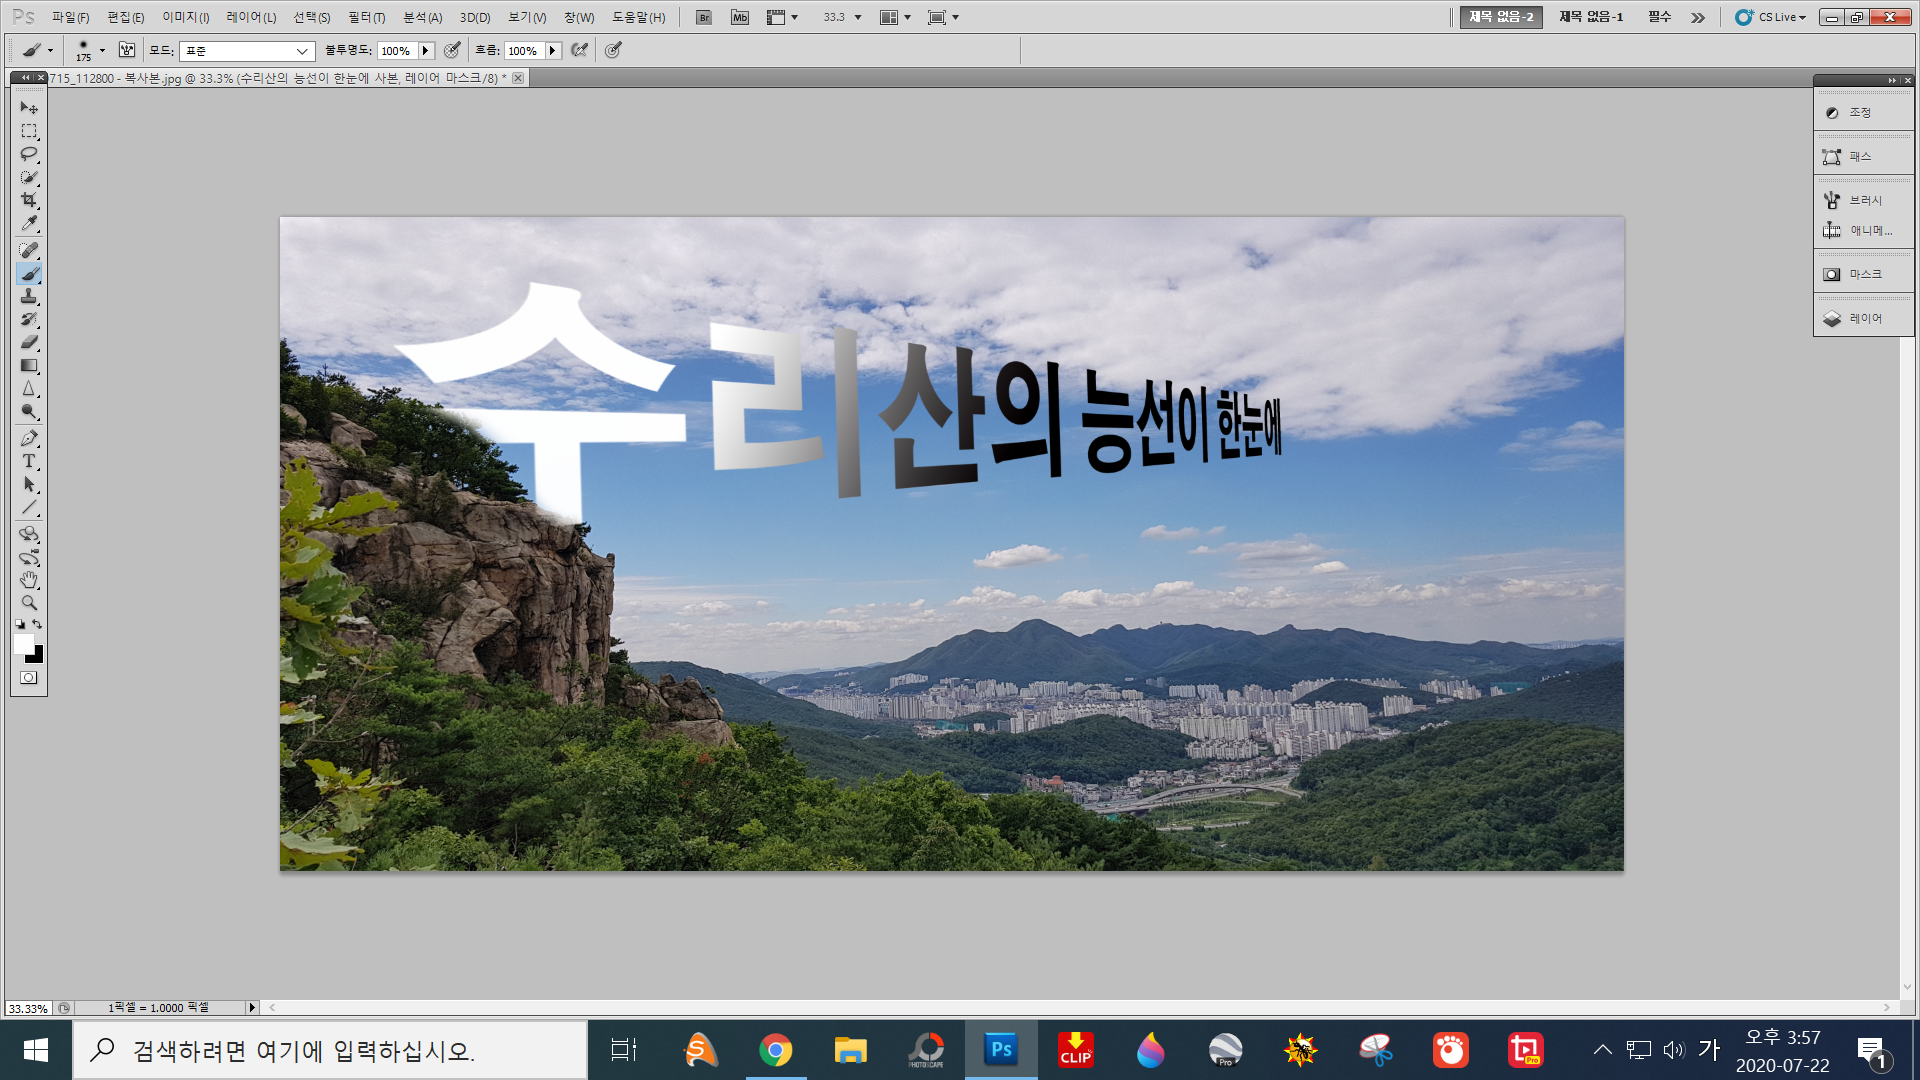Screen dimensions: 1920x1080
Task: Open the 필터(T) menu
Action: (366, 17)
